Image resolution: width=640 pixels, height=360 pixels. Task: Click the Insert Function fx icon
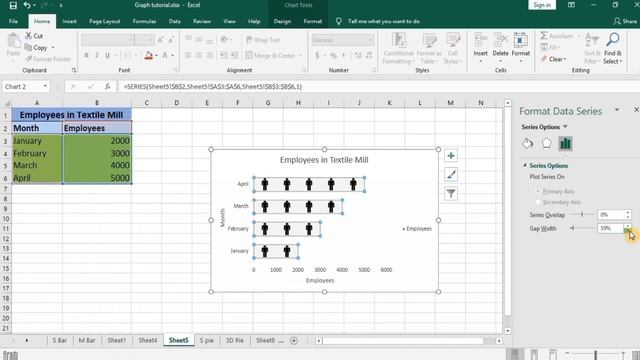coord(107,86)
